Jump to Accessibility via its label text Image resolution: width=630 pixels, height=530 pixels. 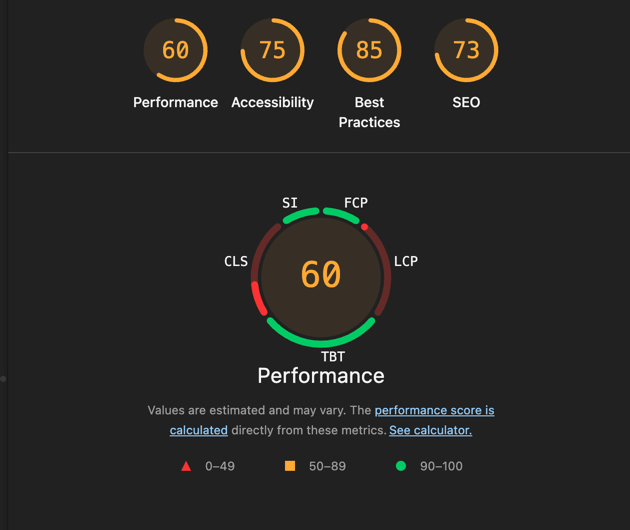[272, 102]
